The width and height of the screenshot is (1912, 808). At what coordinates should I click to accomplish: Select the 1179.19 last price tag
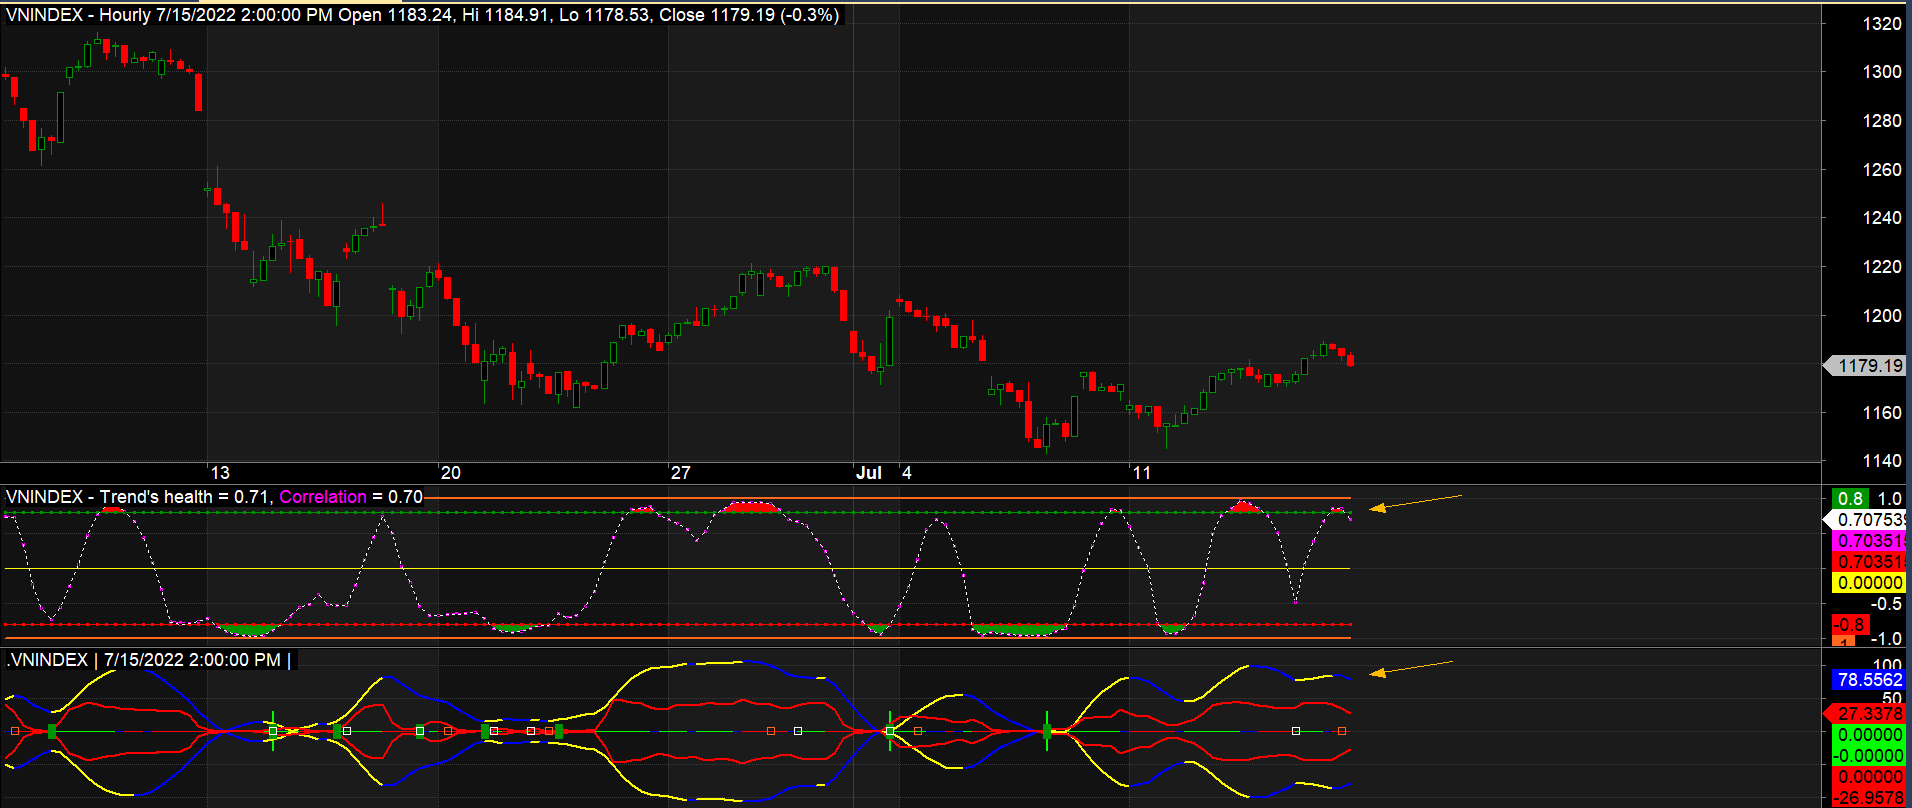coord(1866,366)
